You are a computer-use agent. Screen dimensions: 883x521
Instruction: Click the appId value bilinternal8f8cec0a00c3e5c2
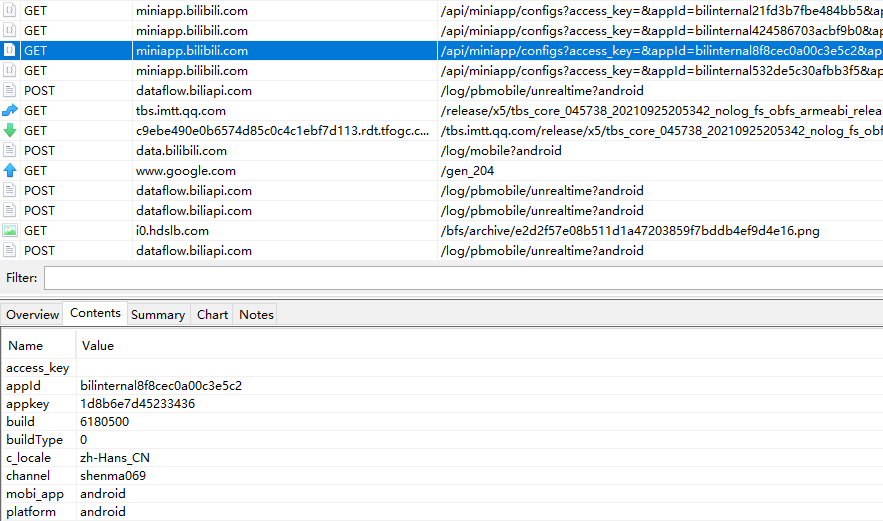click(161, 386)
